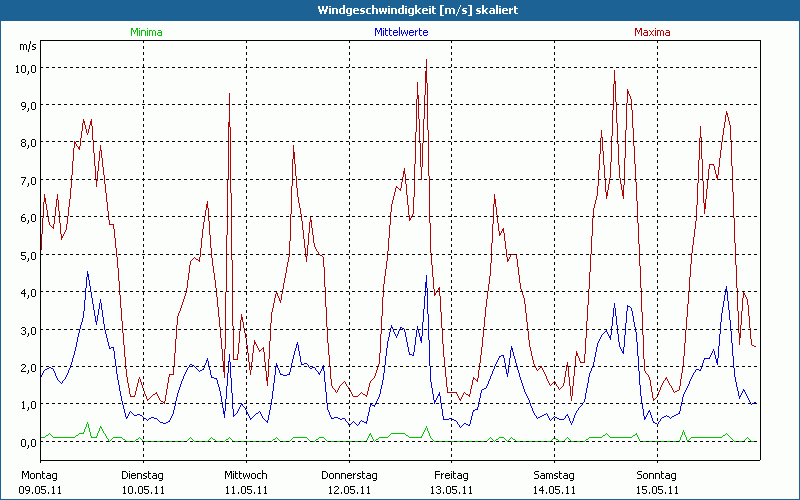The image size is (800, 500).
Task: Click the date 10.05.11
Action: click(x=143, y=490)
